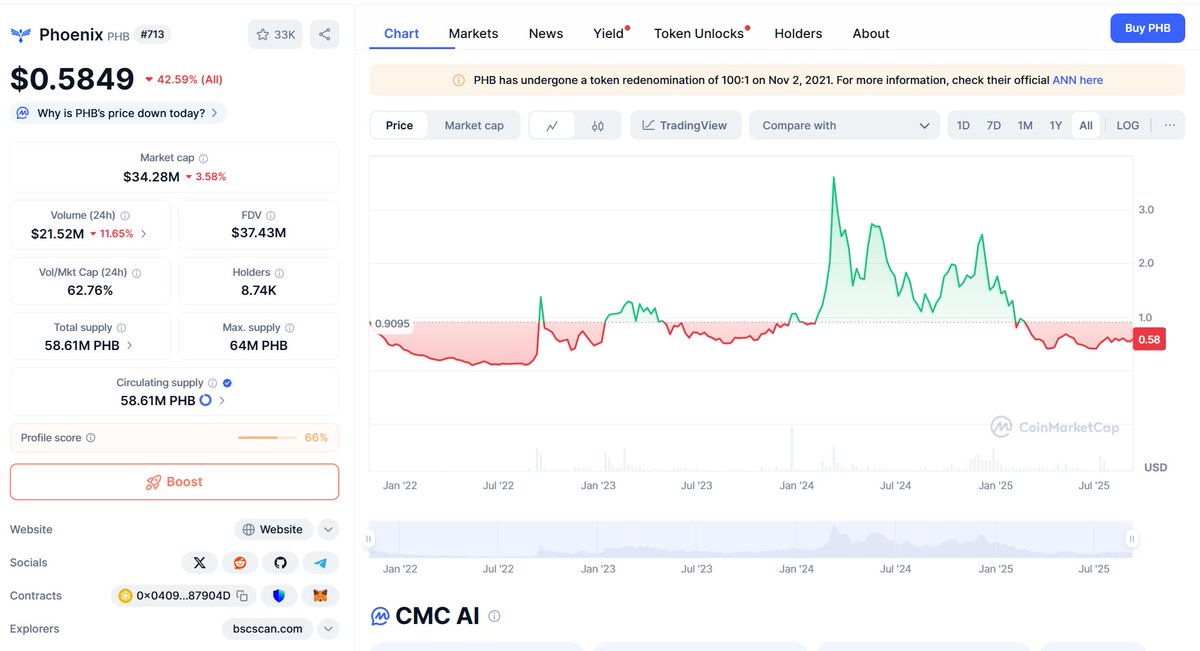1200x651 pixels.
Task: Expand the Website options chevron
Action: pyautogui.click(x=329, y=530)
